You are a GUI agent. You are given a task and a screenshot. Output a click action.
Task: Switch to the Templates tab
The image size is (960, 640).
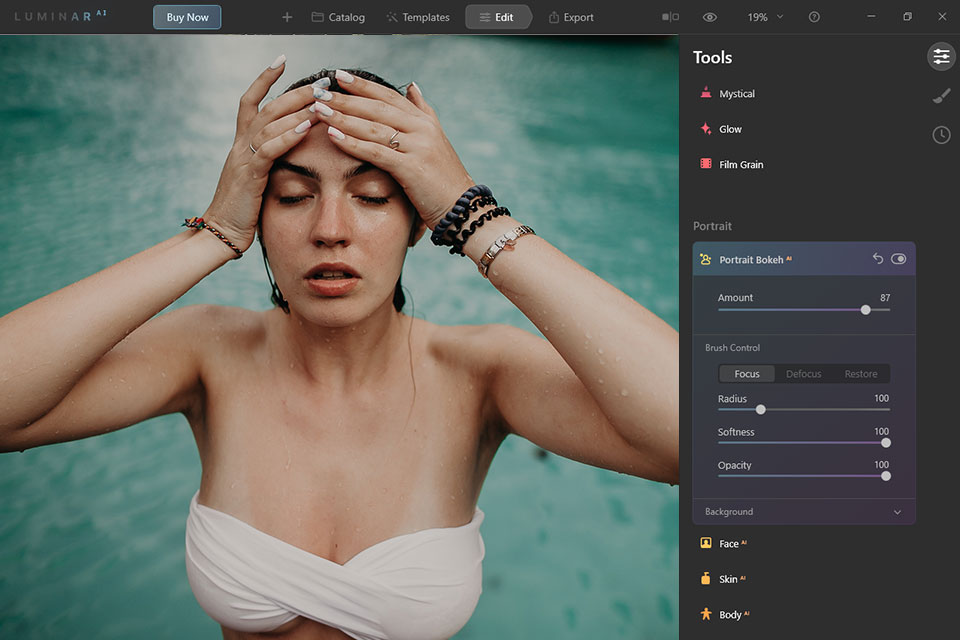point(418,17)
